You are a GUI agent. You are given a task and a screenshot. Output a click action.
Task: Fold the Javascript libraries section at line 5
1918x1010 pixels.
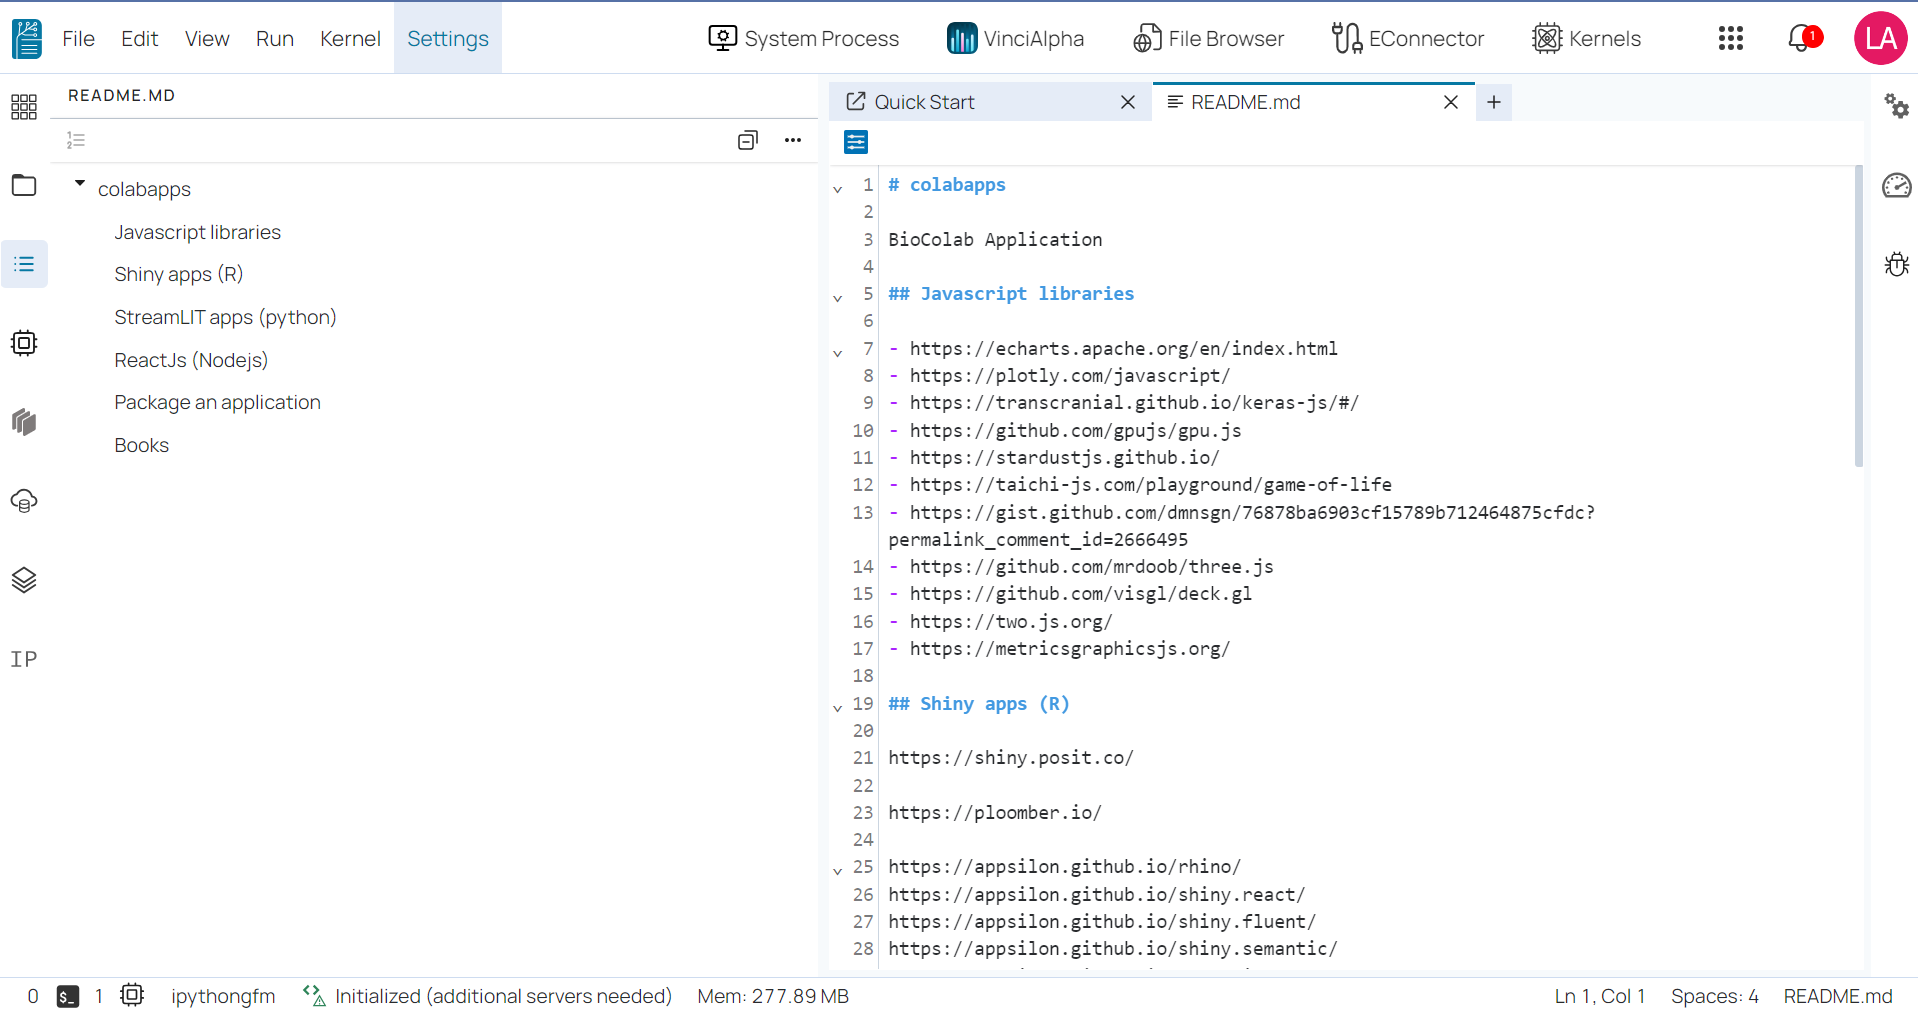point(838,298)
